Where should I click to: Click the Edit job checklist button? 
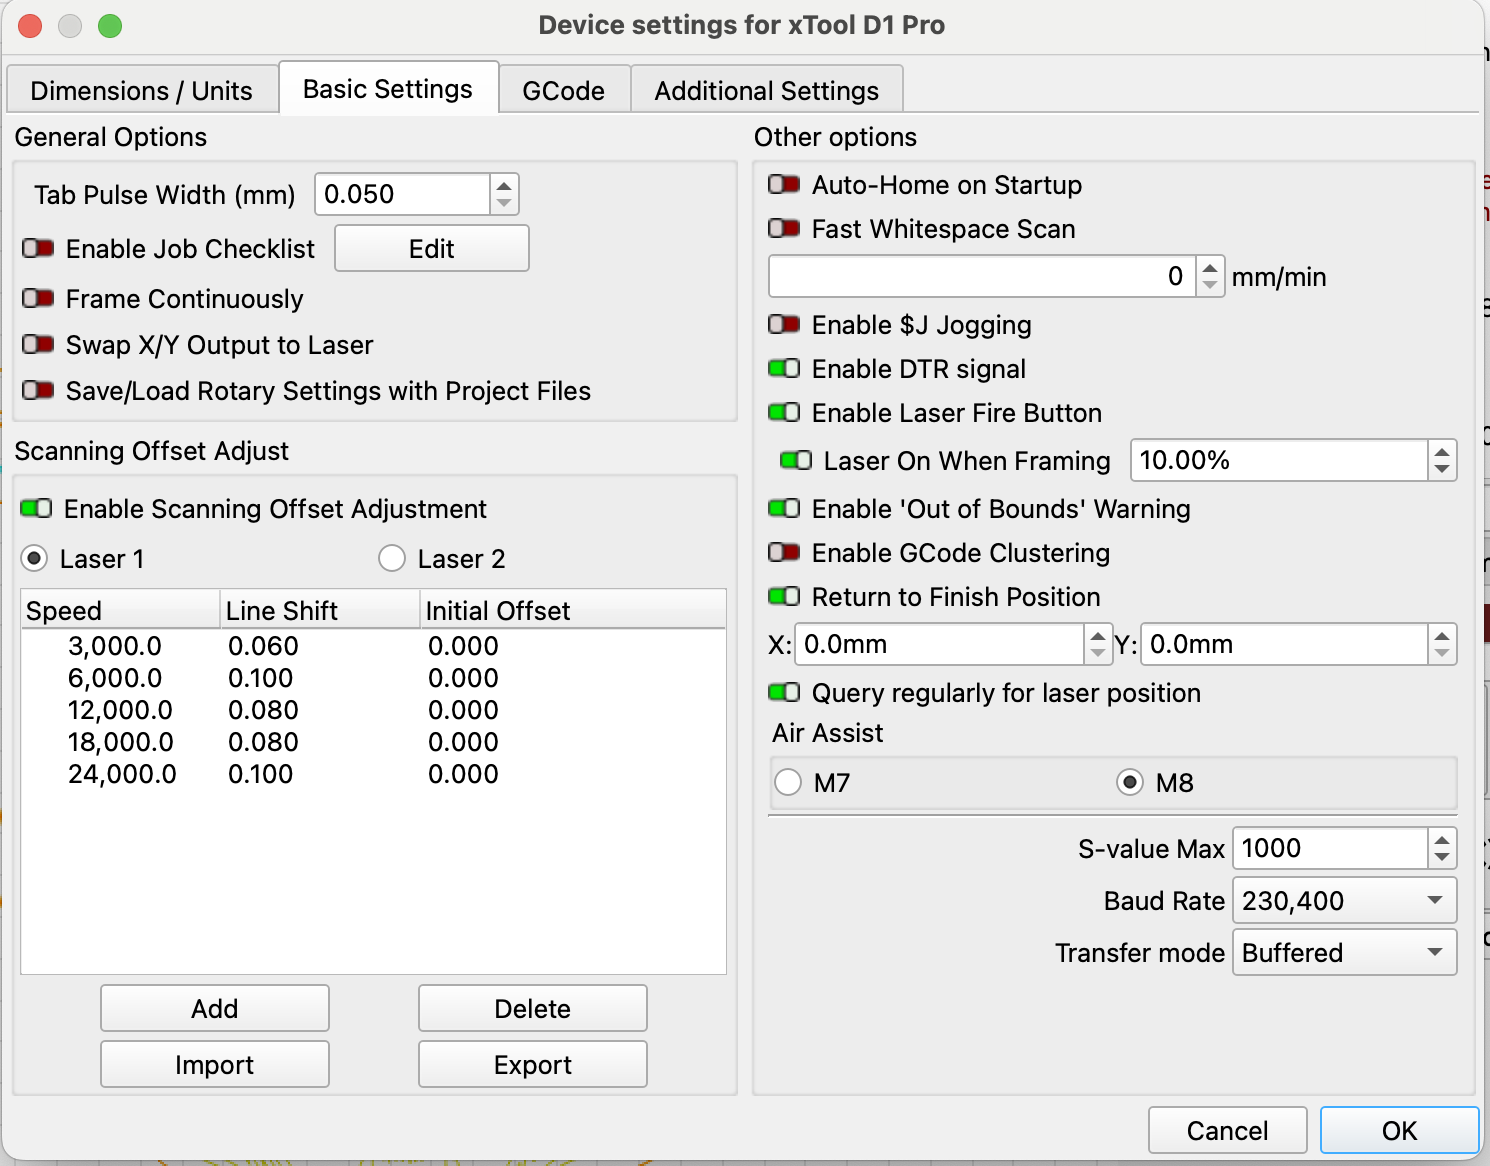click(x=432, y=248)
